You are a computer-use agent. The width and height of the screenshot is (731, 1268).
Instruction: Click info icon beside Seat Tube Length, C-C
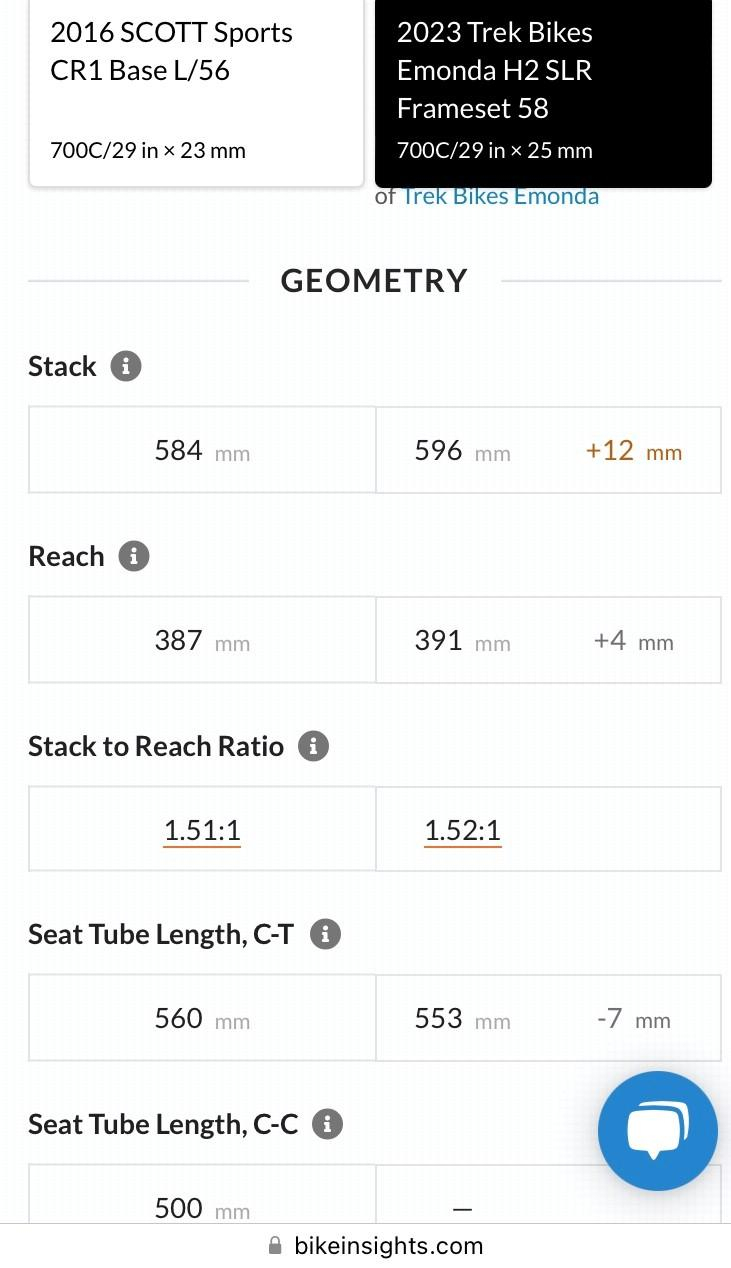(x=327, y=1124)
